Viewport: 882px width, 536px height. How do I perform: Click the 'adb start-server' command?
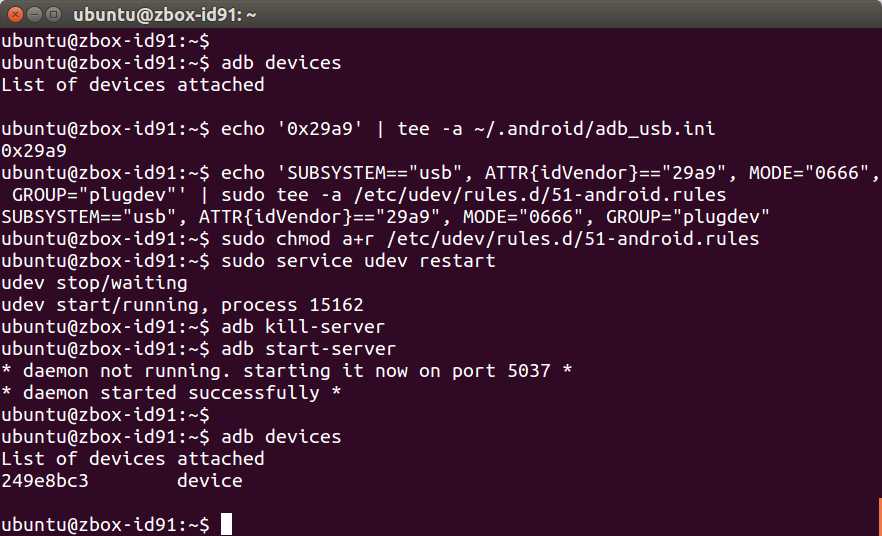point(308,349)
